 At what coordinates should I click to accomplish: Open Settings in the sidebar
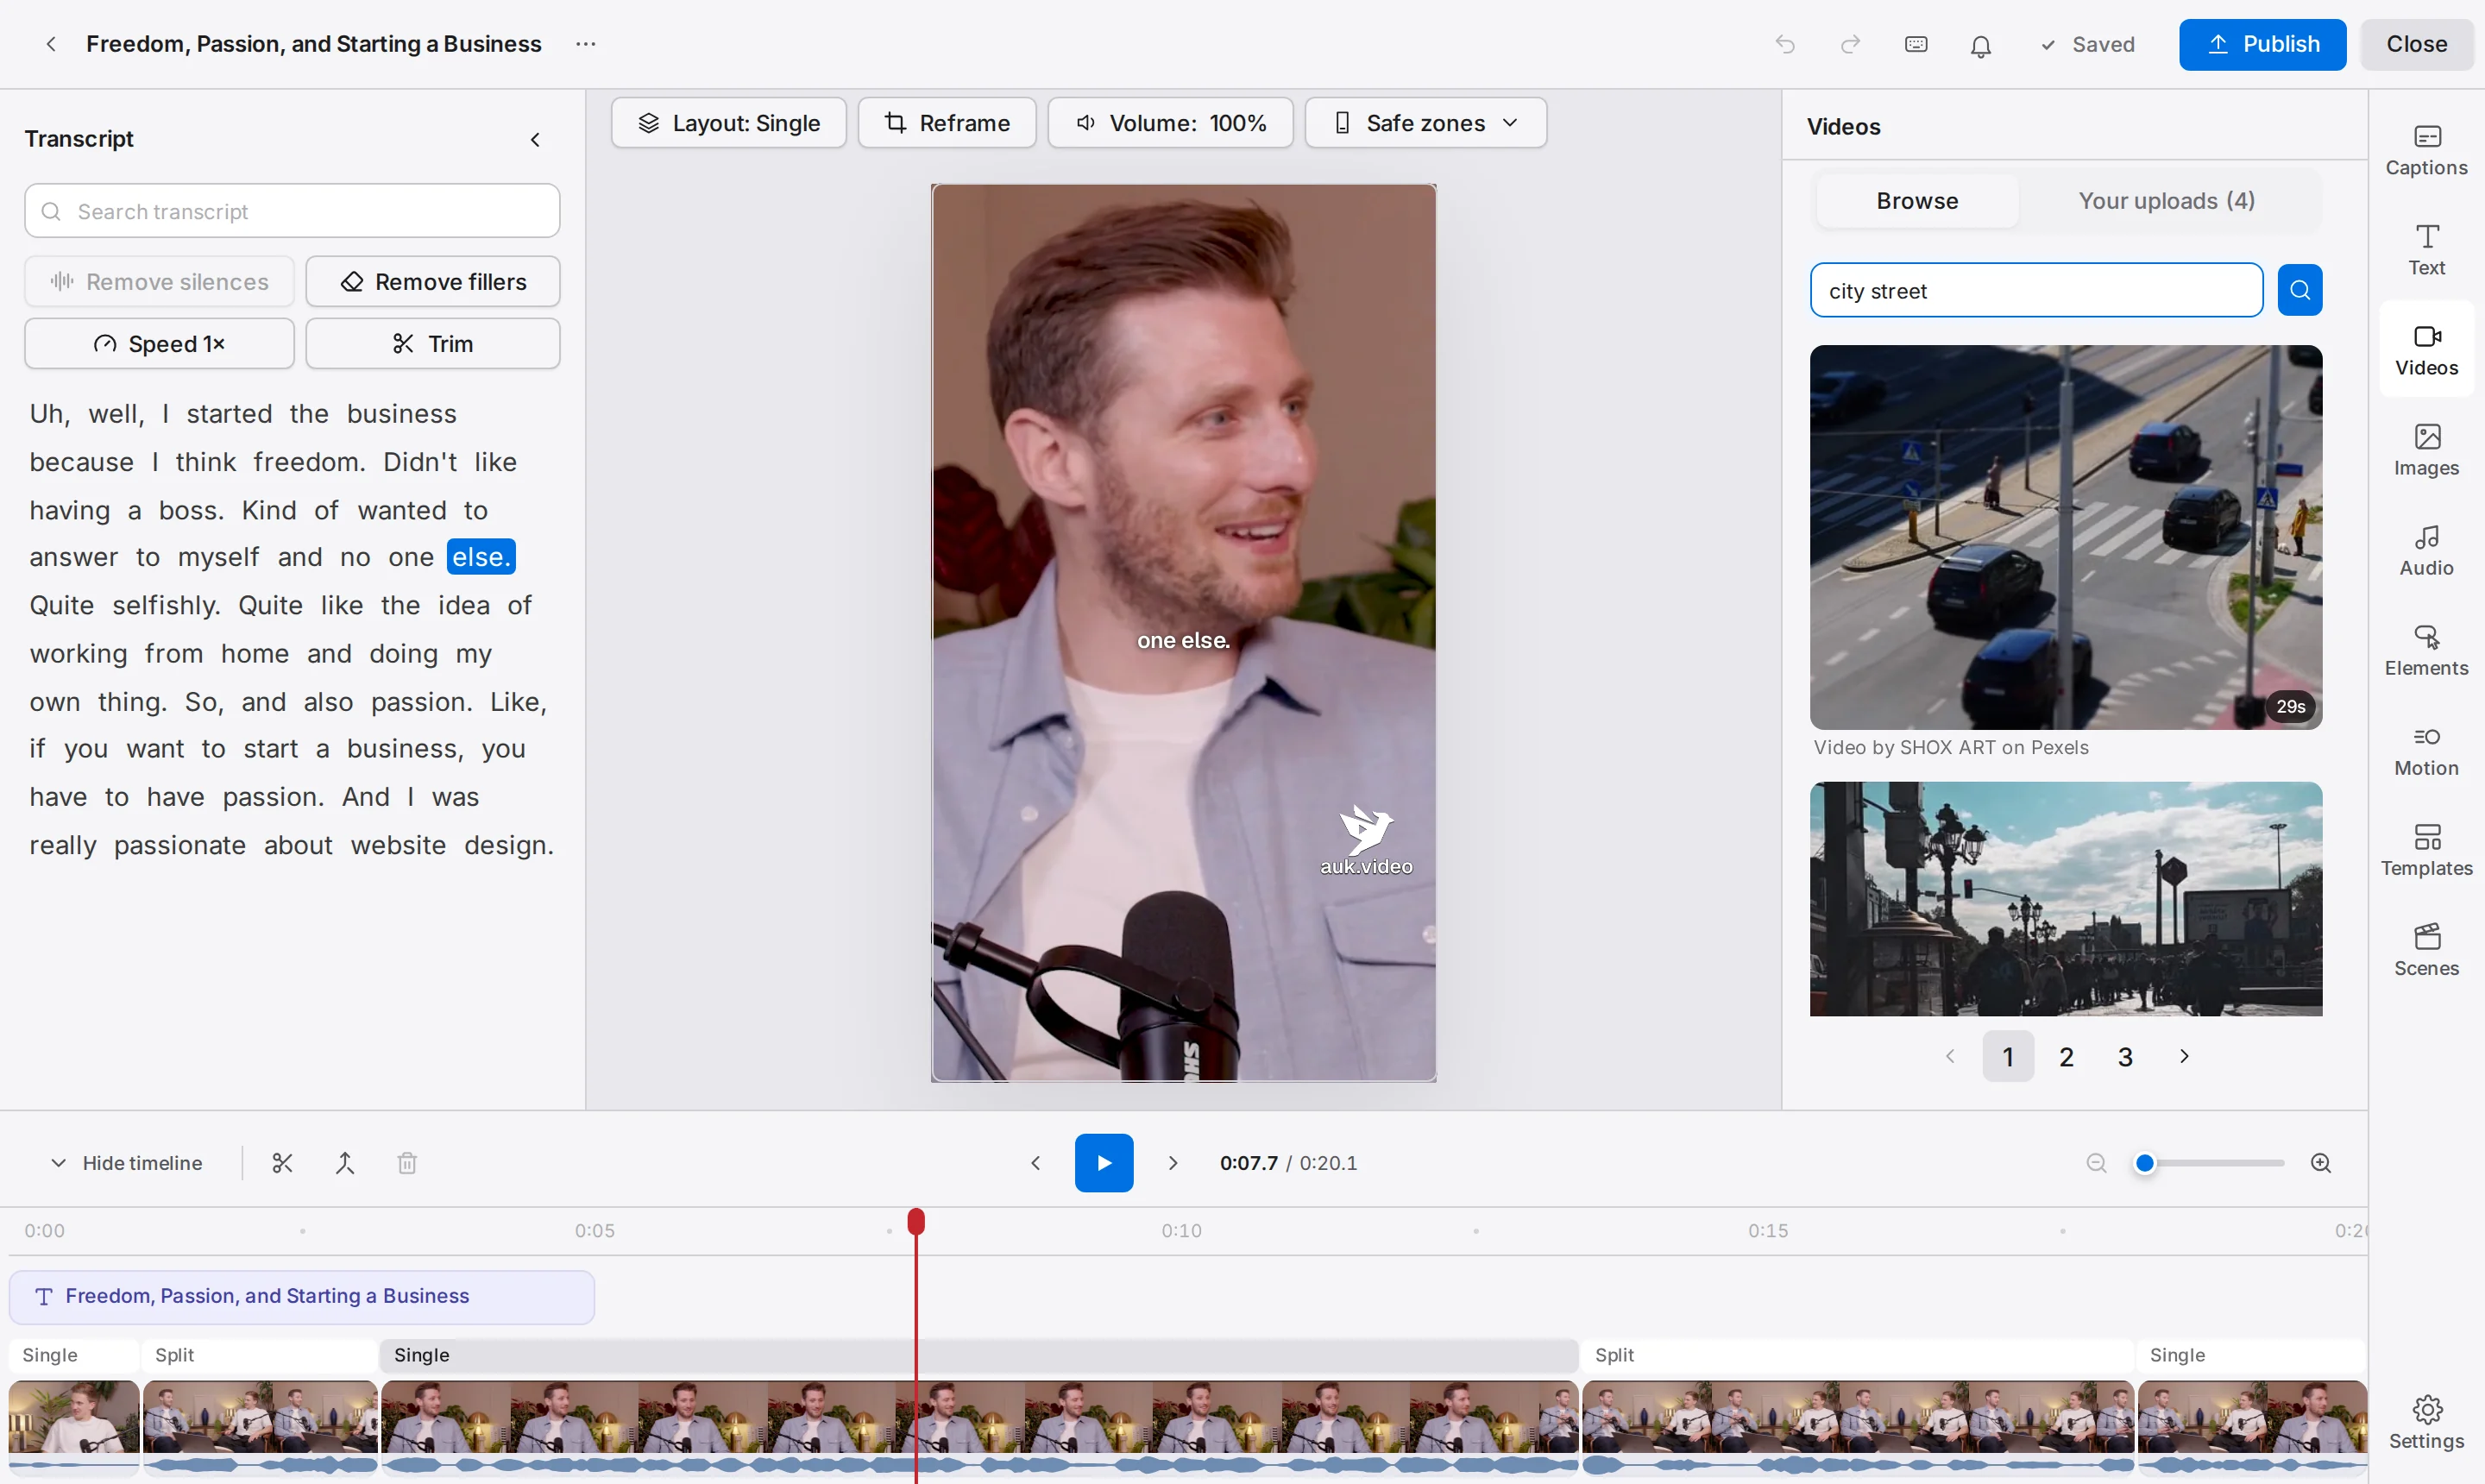pyautogui.click(x=2426, y=1422)
